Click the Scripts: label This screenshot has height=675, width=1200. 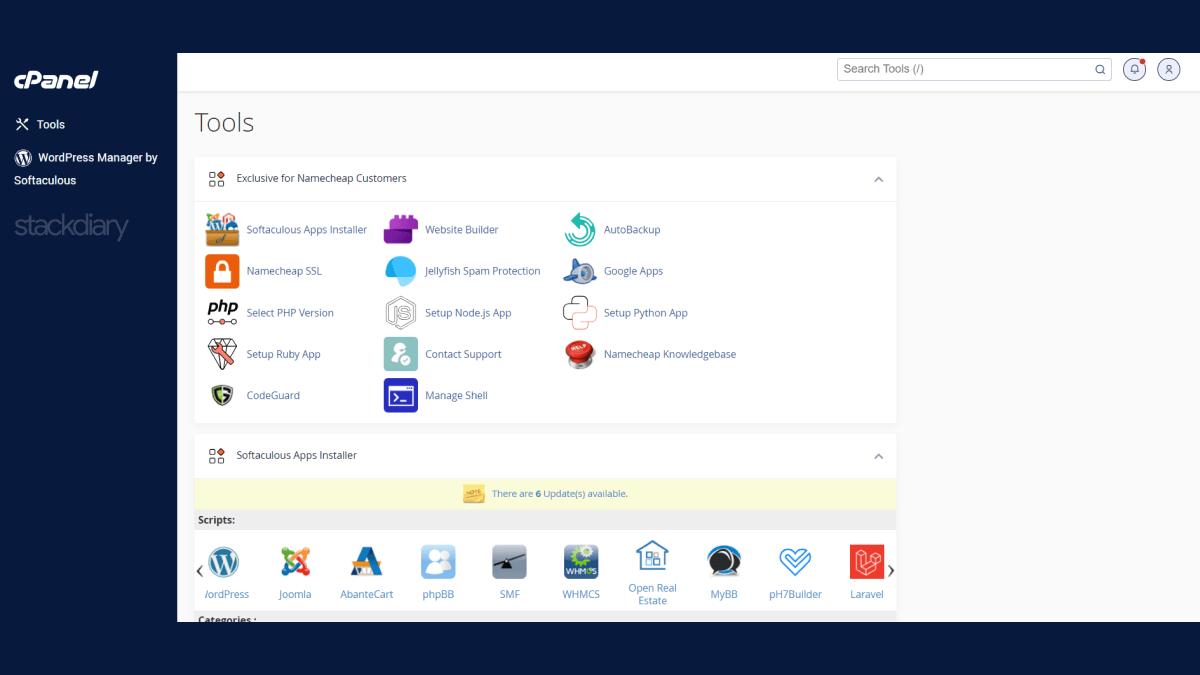(x=216, y=520)
